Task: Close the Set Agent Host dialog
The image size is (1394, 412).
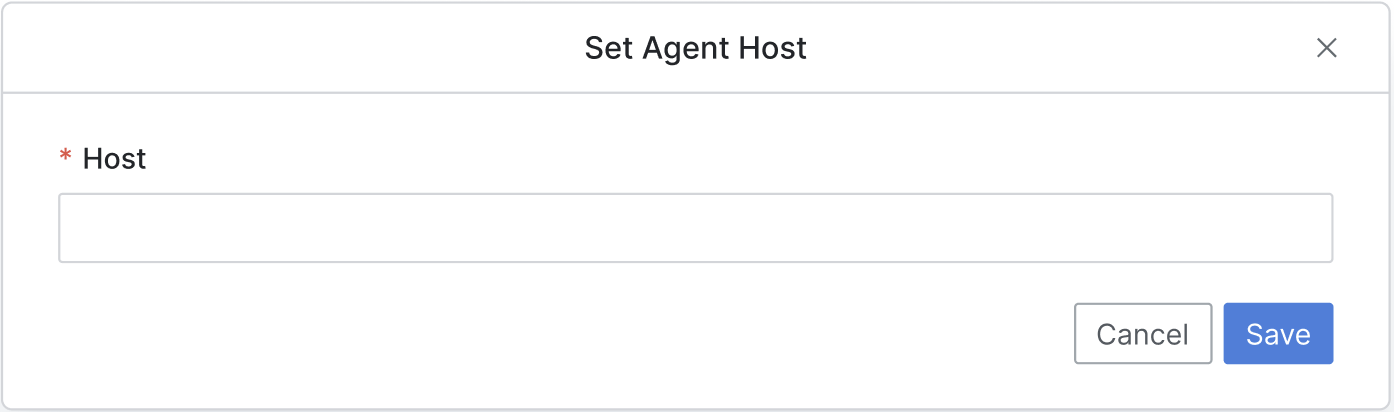Action: click(x=1326, y=48)
